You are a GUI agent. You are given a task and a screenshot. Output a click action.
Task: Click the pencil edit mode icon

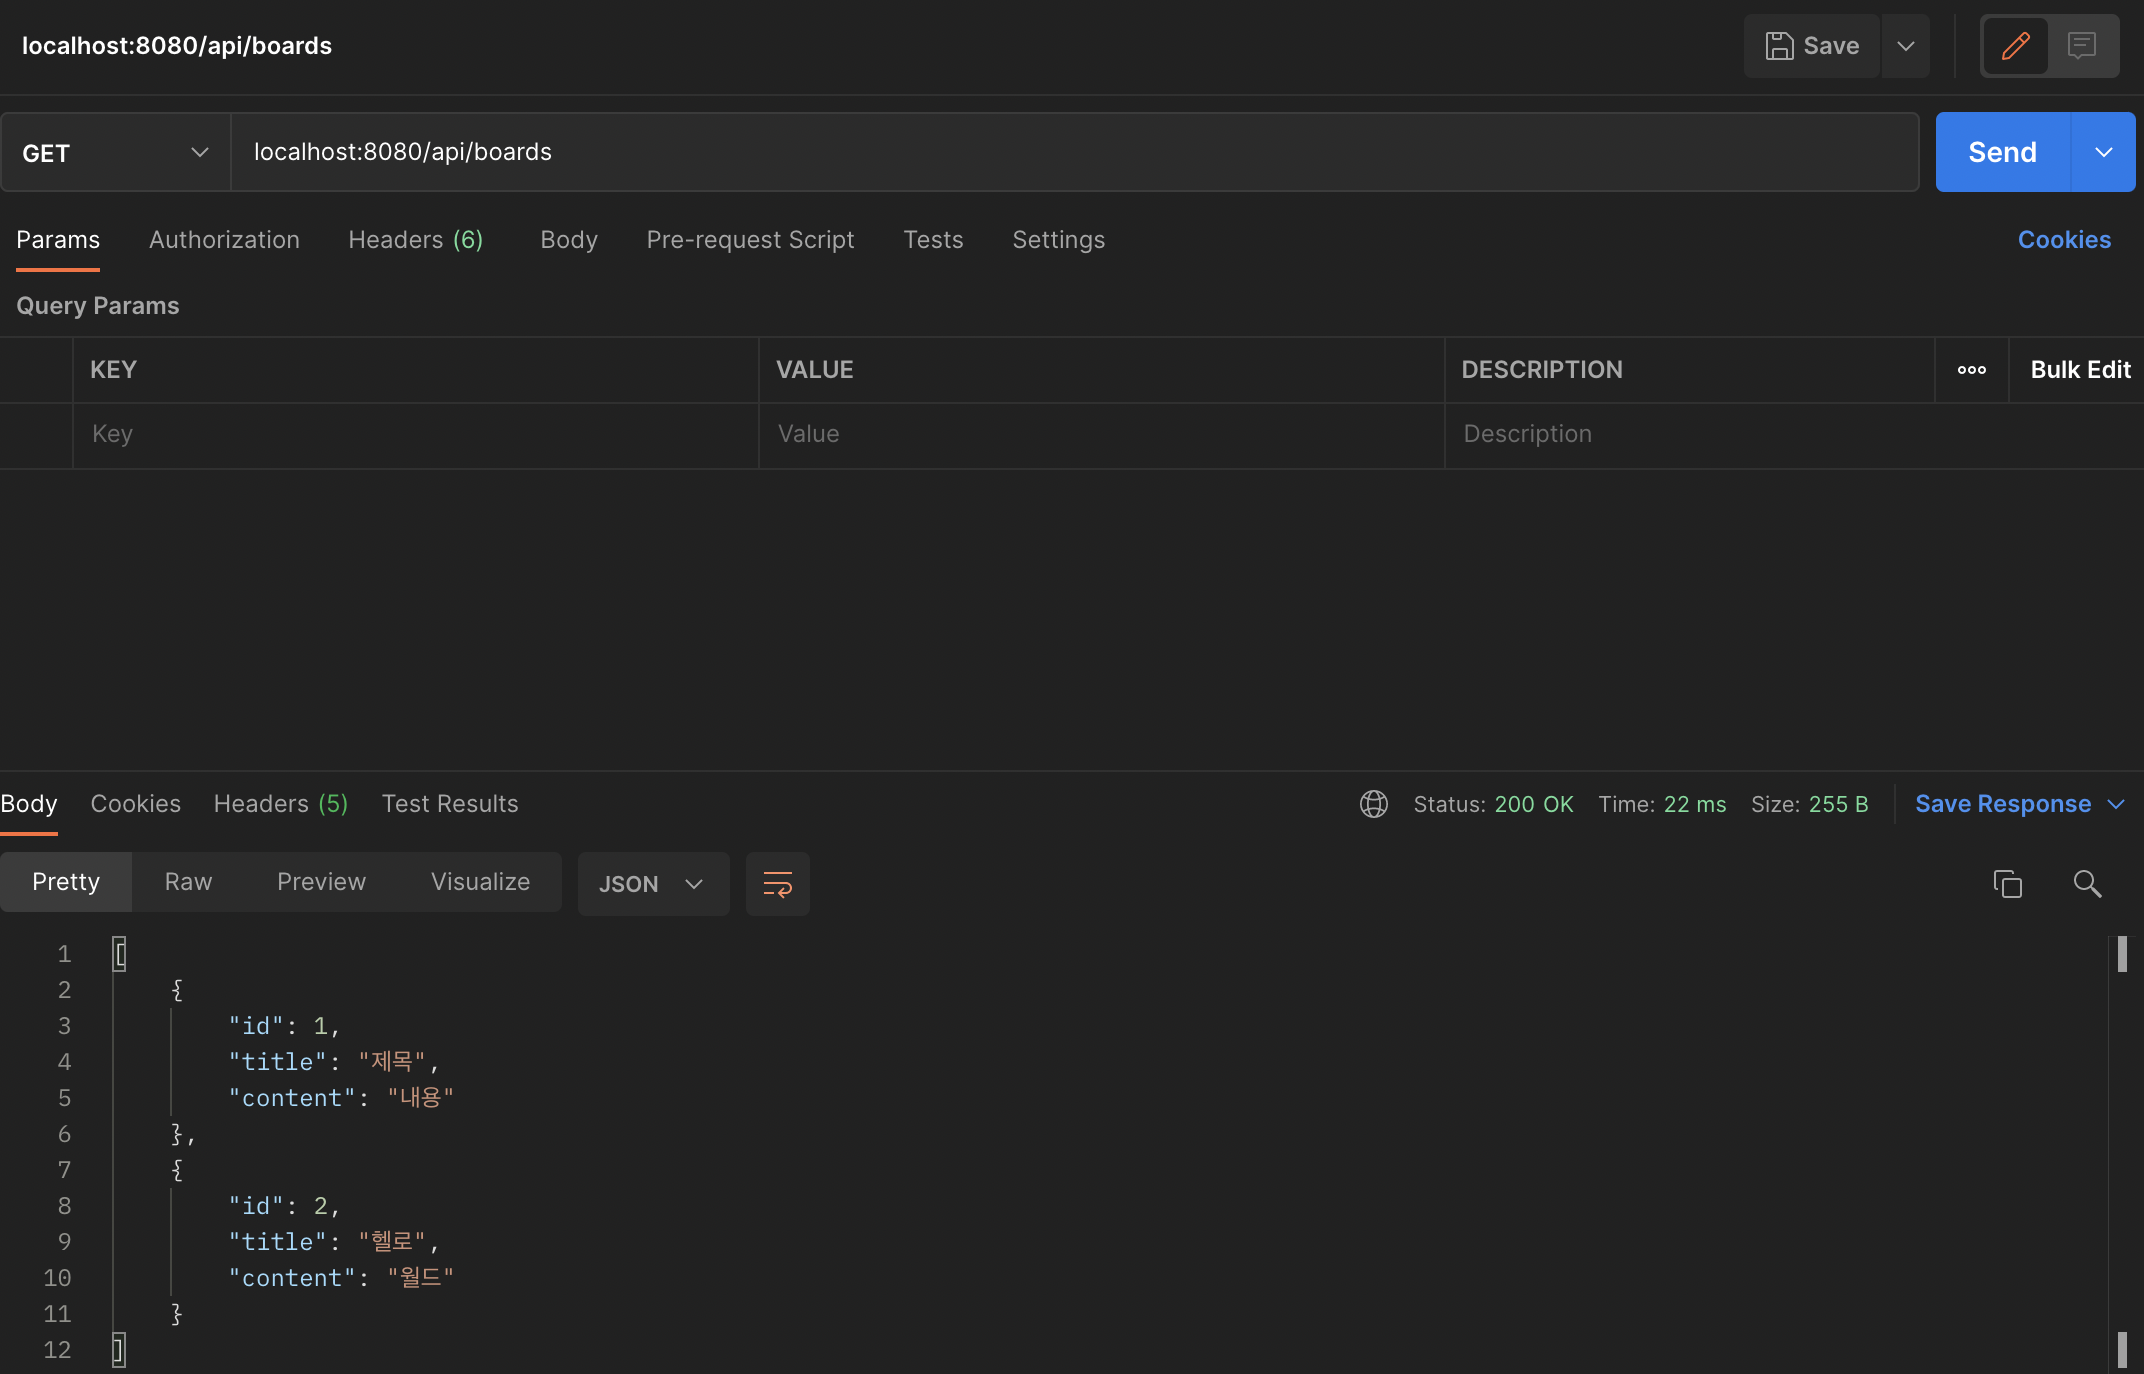[2015, 46]
